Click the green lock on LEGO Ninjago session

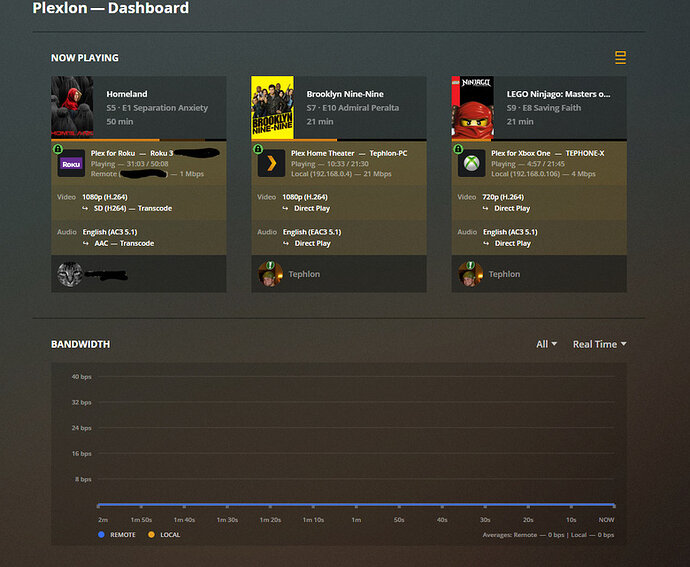(458, 149)
